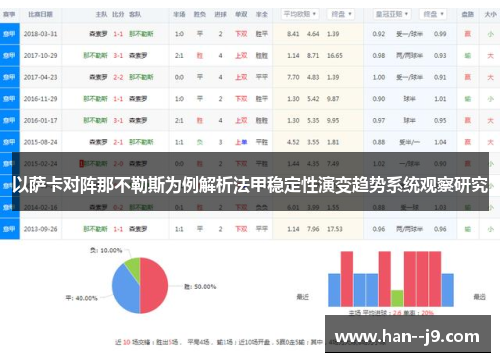500x362 pixels.
Task: Click odds value 4.52 in 2015-08-24 row
Action: click(x=293, y=142)
